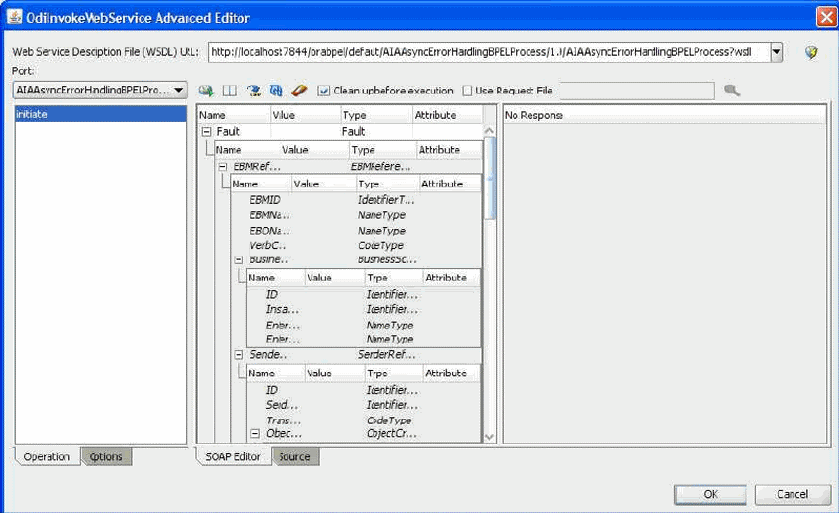Toggle the Clean up before execution checkbox
Screen dimensions: 839x513
tap(323, 90)
